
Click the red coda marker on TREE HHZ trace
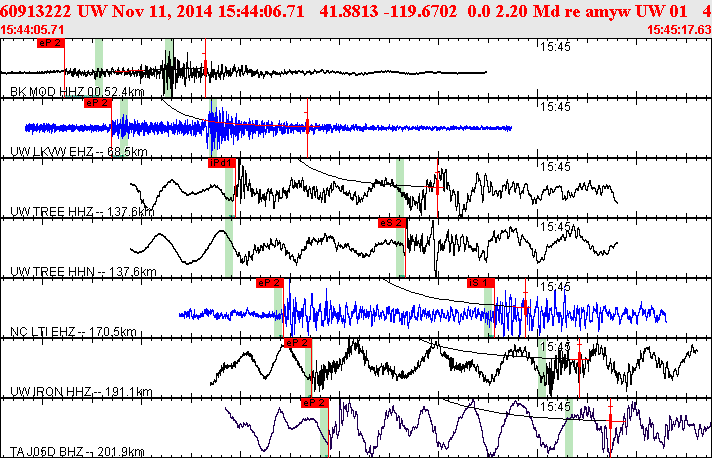(438, 188)
